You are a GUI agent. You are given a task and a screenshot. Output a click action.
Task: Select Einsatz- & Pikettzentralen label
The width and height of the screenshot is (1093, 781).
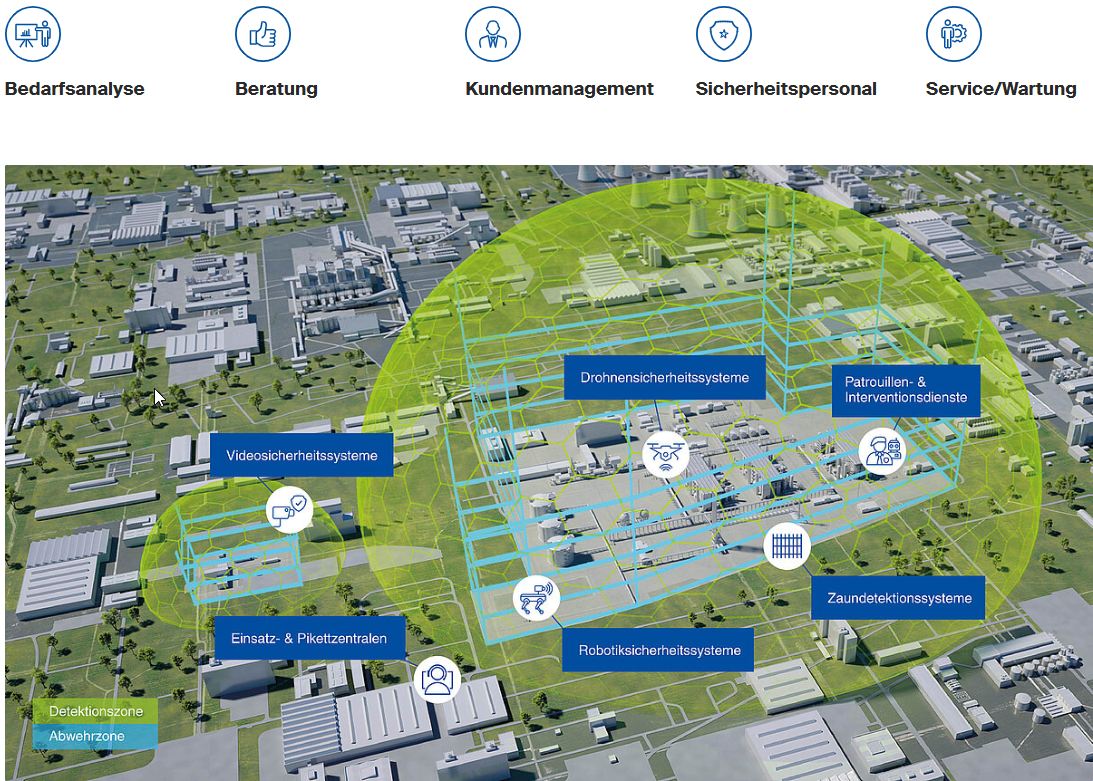309,638
